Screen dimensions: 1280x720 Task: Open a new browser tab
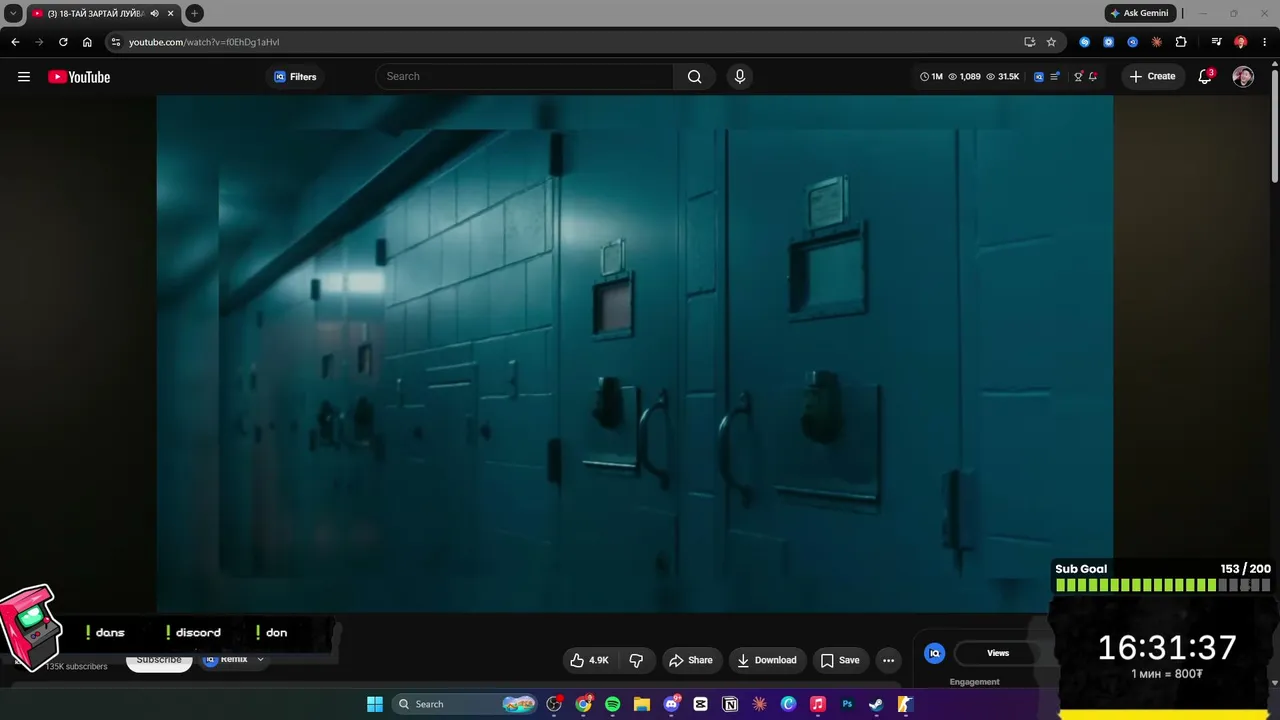point(194,13)
